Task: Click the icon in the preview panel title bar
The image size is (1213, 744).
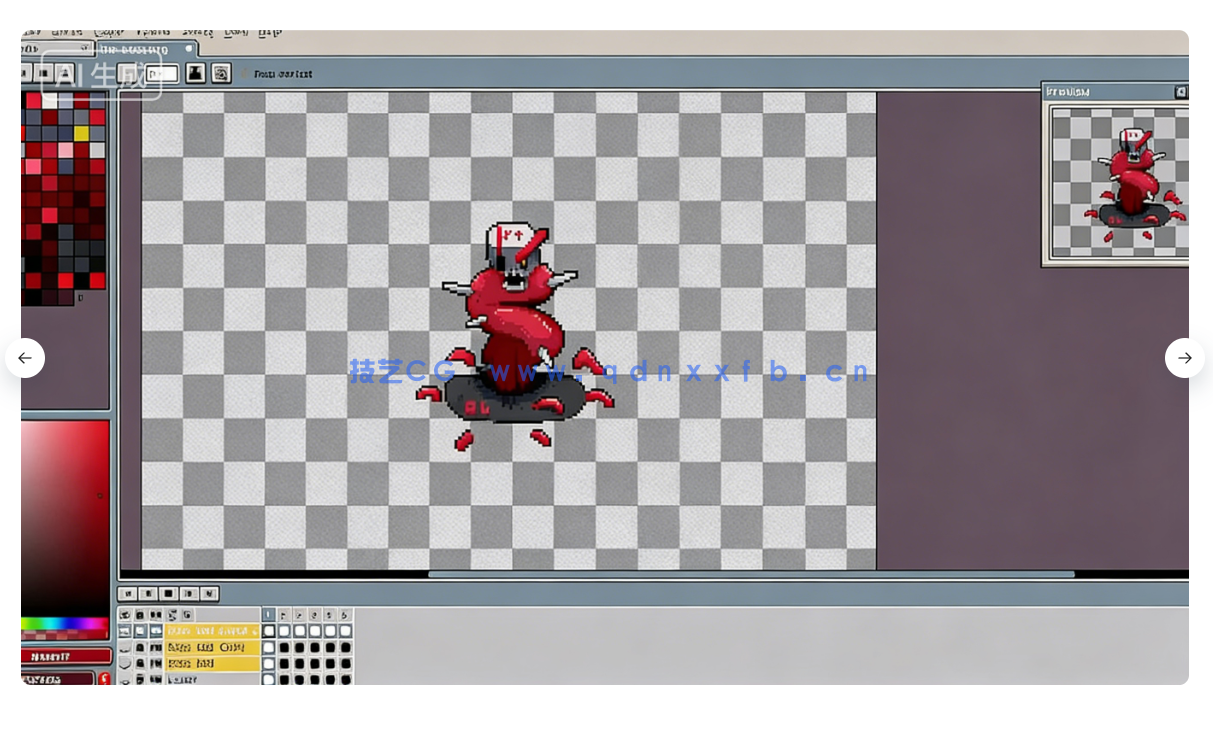Action: point(1181,92)
